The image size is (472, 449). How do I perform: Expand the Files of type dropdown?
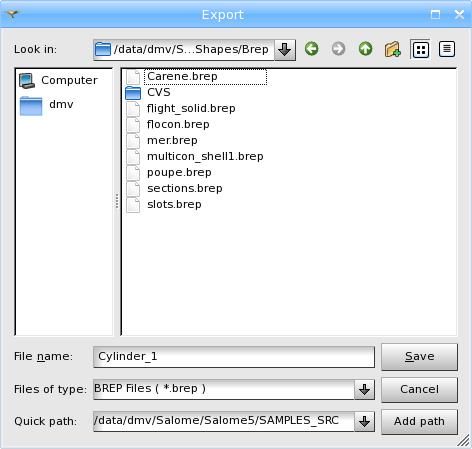coord(364,389)
